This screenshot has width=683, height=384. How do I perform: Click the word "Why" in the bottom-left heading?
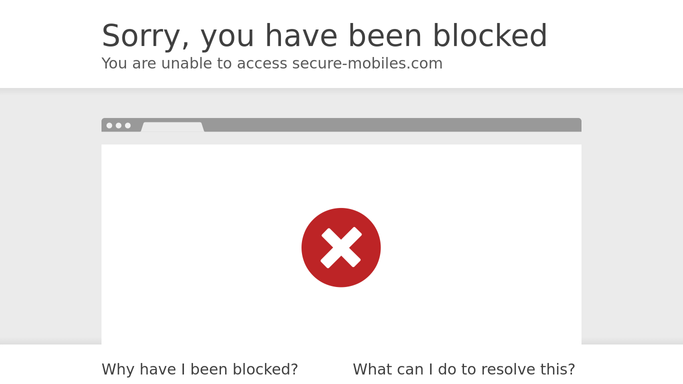(117, 370)
